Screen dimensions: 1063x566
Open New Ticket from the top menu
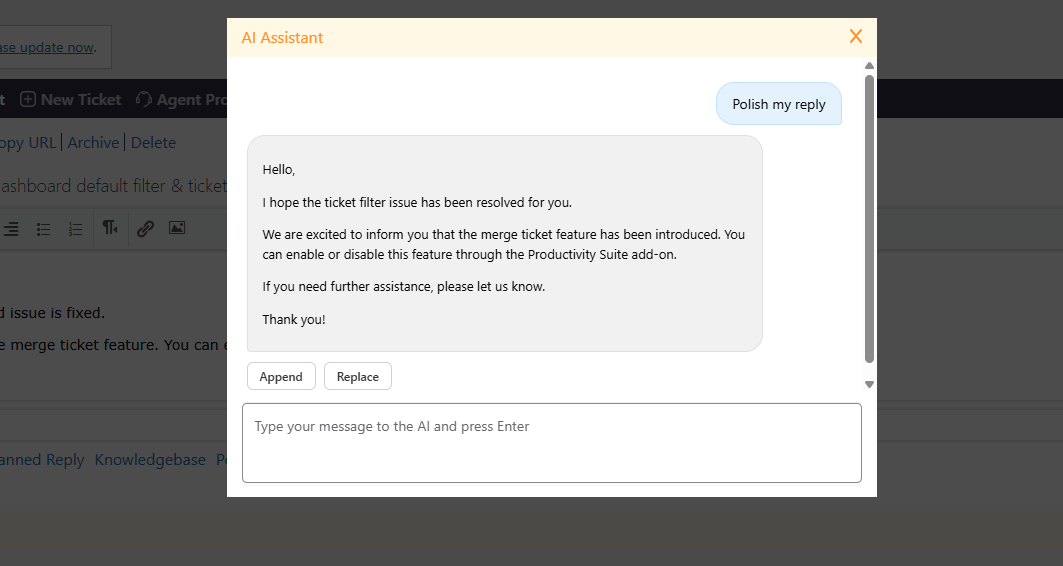coord(71,99)
